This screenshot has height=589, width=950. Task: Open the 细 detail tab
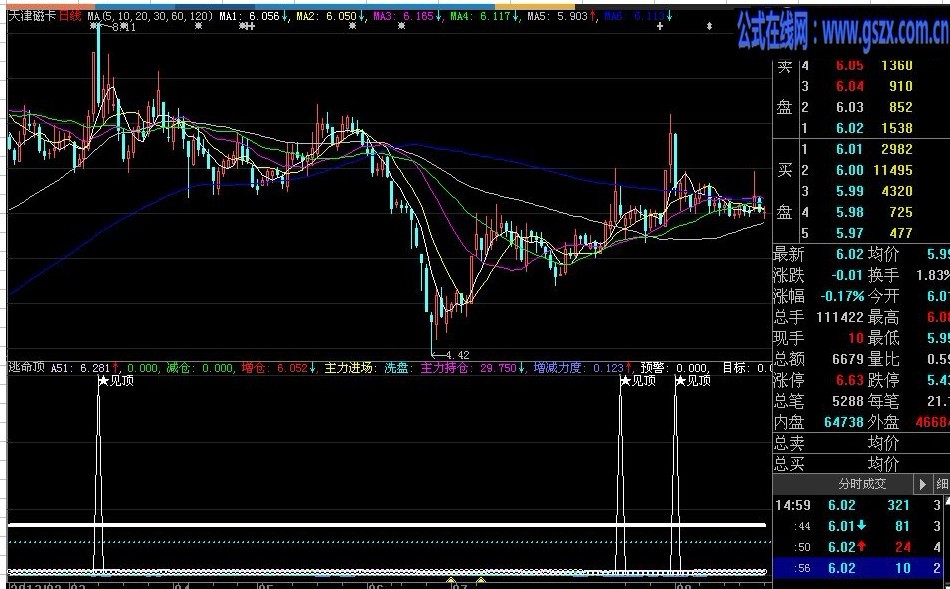point(942,484)
